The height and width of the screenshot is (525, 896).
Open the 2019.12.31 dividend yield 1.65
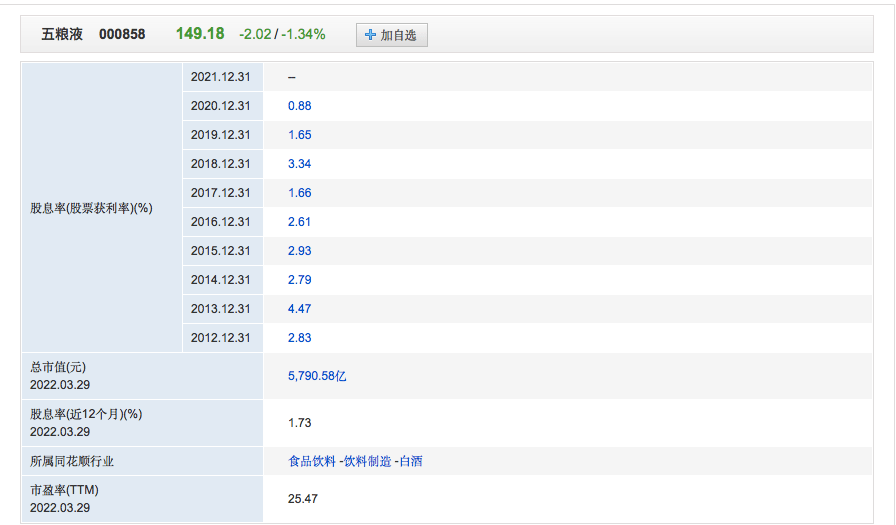tap(299, 135)
